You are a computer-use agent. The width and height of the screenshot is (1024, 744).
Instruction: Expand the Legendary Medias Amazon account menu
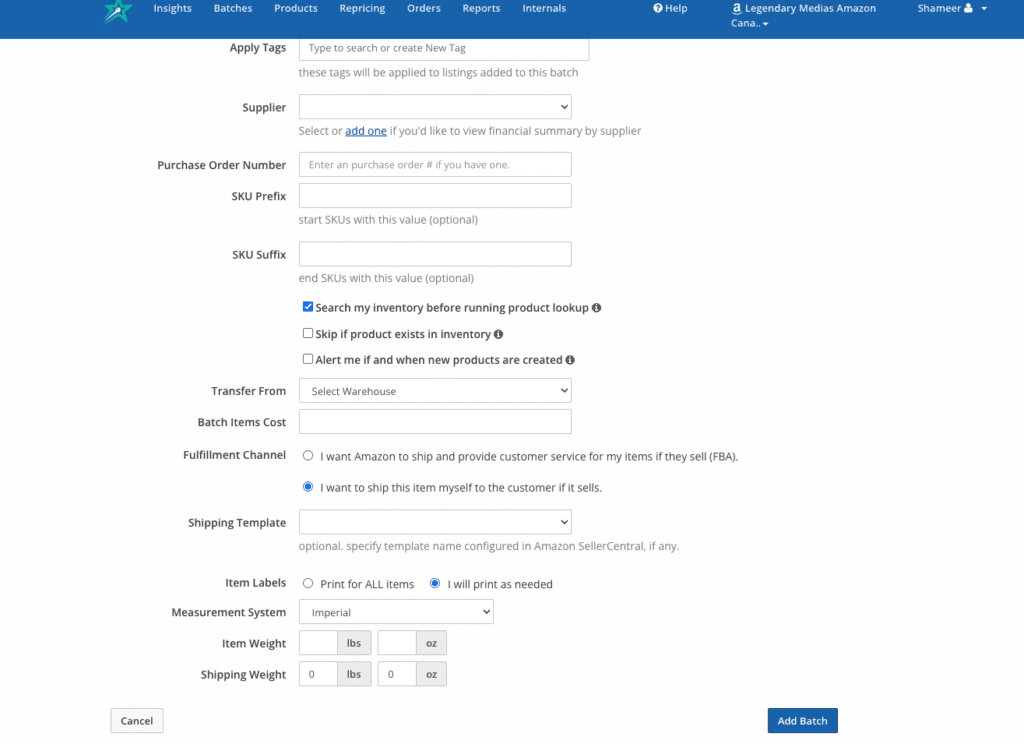(x=803, y=16)
